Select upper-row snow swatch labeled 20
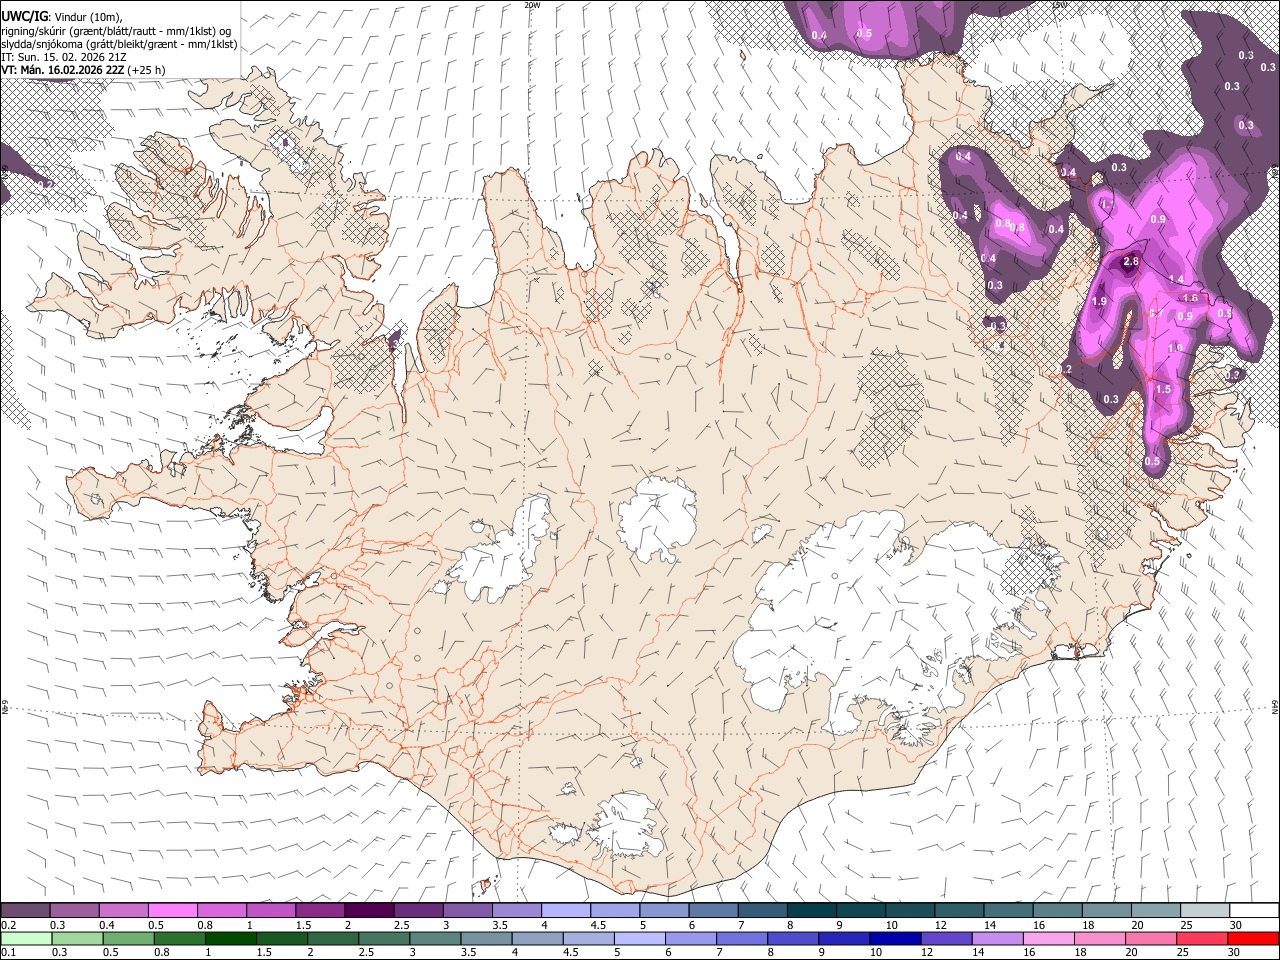 (x=1155, y=910)
